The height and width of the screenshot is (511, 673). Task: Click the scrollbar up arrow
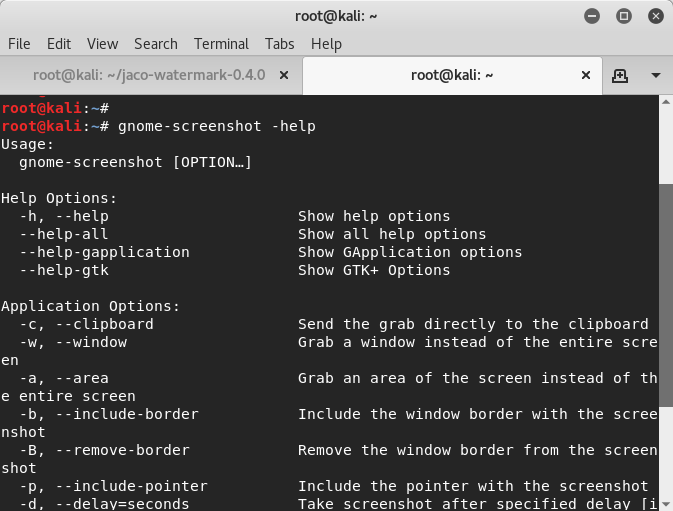pyautogui.click(x=666, y=102)
